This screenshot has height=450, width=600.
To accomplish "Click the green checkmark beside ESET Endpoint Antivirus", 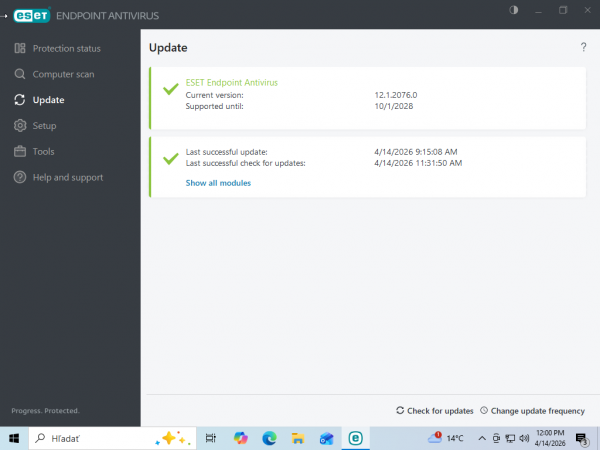I will pos(171,88).
